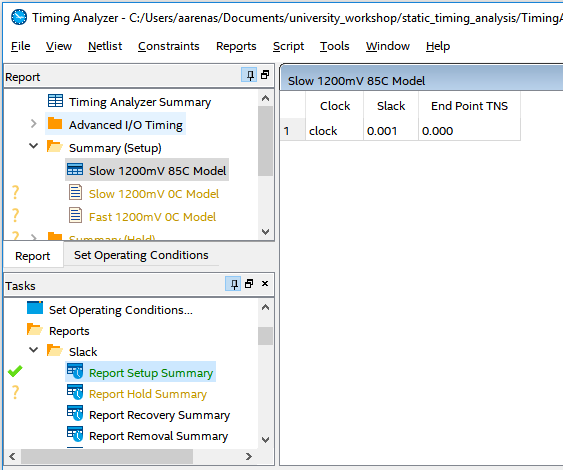The height and width of the screenshot is (470, 563).
Task: Select Advanced I/O Timing in report tree
Action: pyautogui.click(x=126, y=125)
